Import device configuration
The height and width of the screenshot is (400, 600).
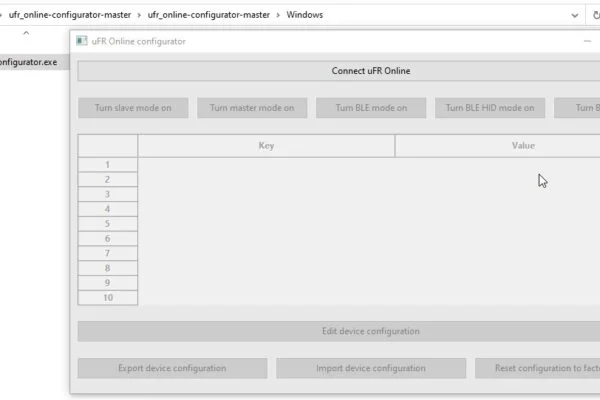coord(371,368)
